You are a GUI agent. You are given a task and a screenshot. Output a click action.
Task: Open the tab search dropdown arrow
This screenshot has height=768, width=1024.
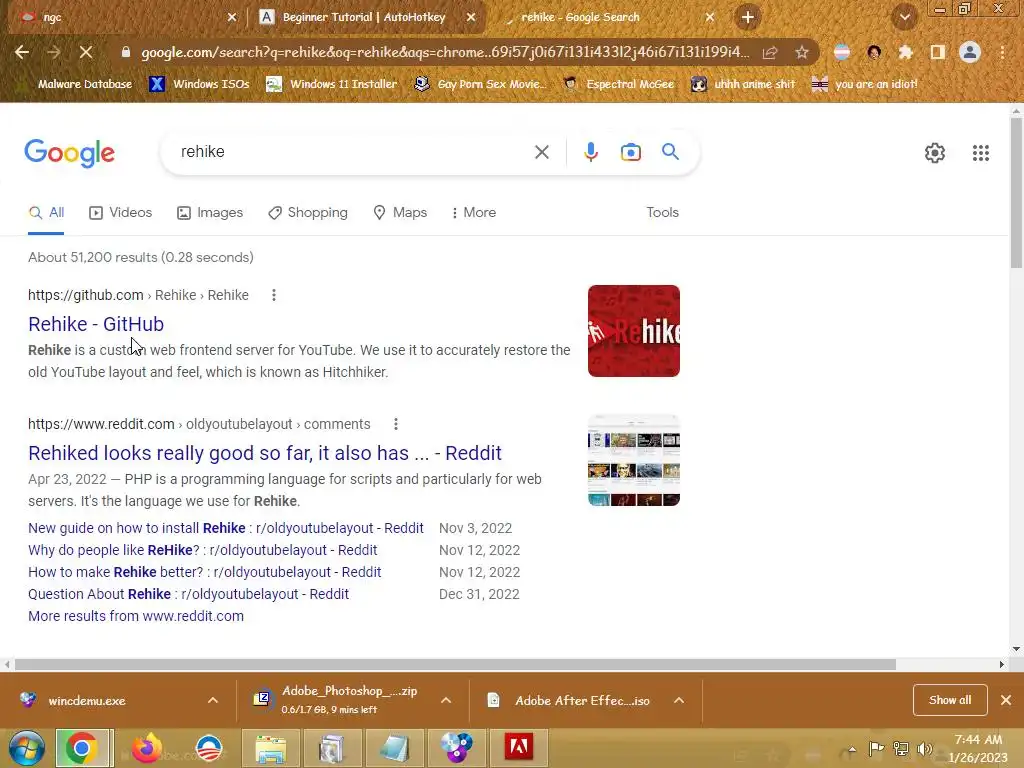pos(905,17)
